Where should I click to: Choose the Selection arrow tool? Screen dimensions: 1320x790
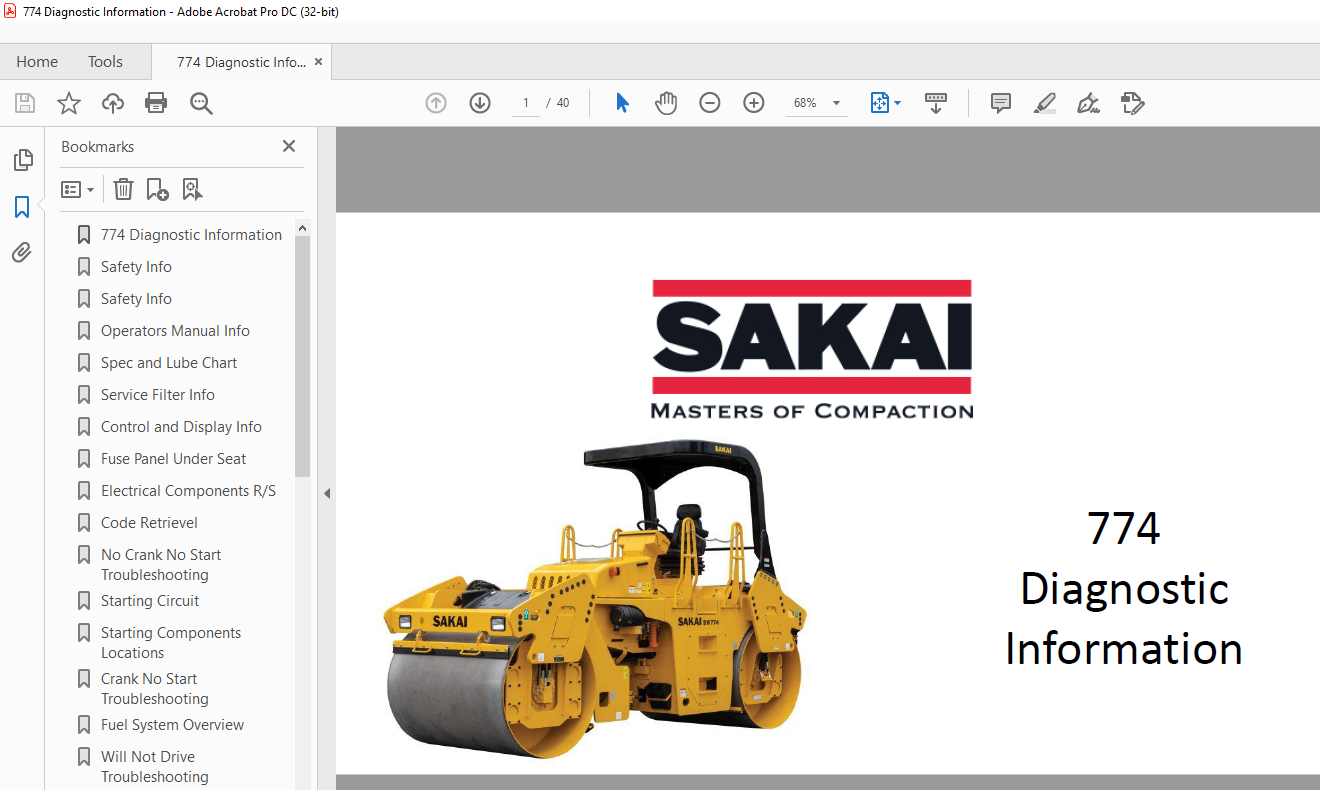(622, 103)
